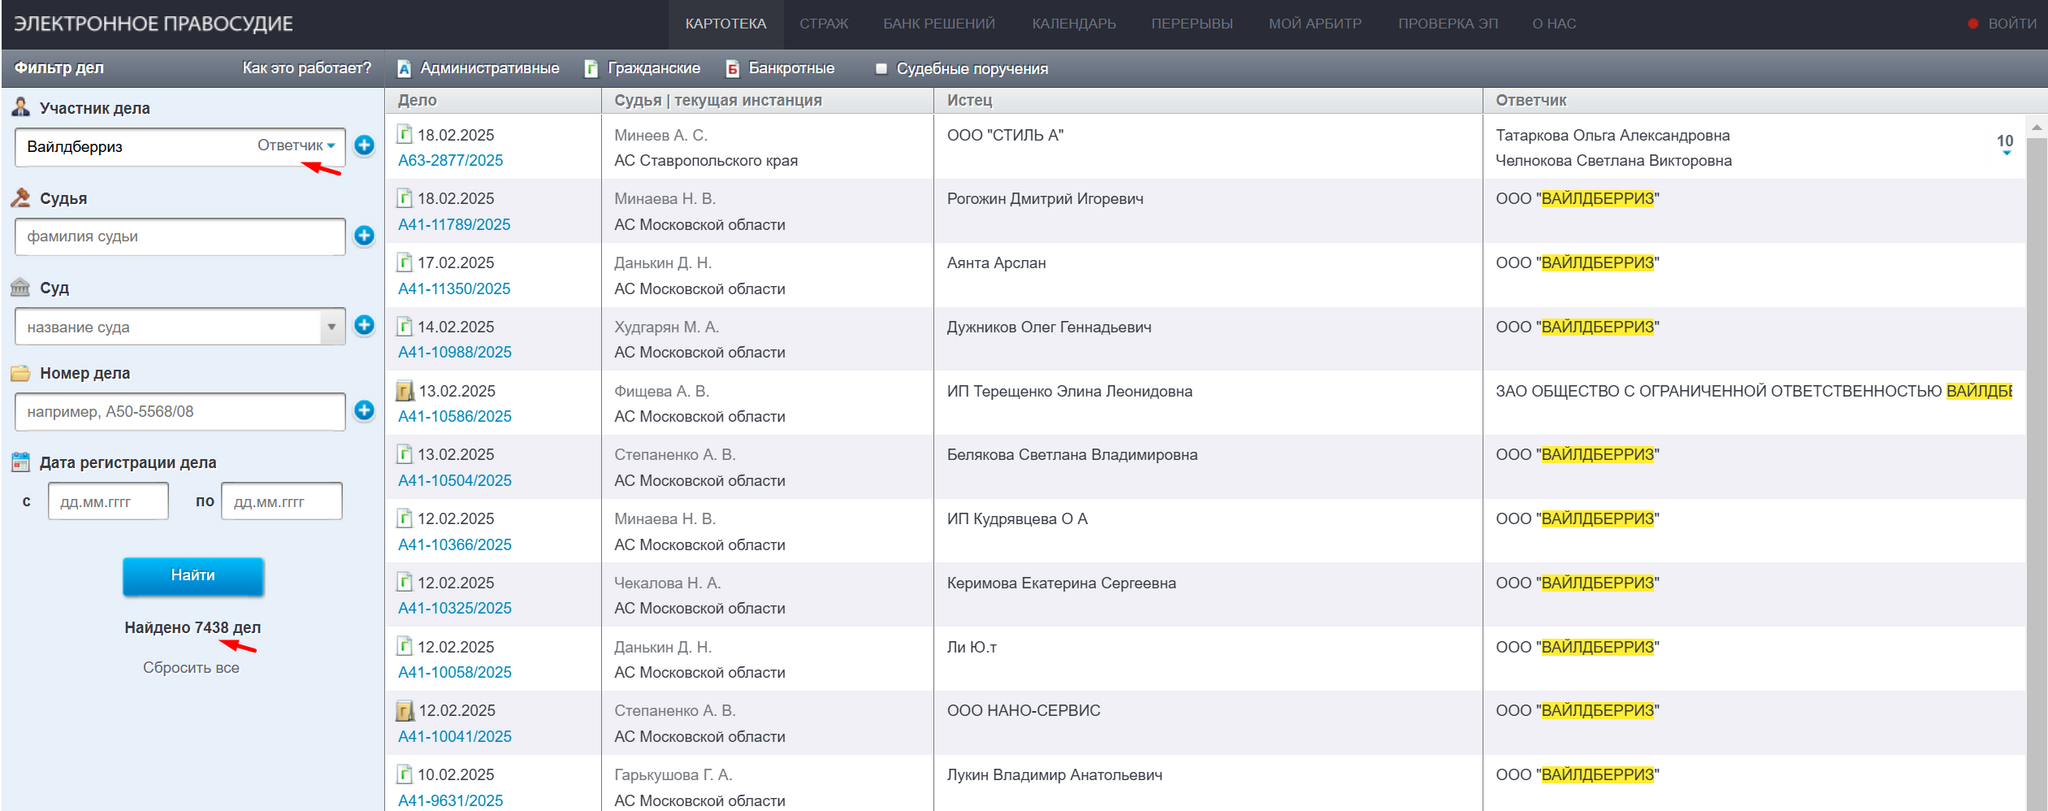Click the plus icon next to Суд field

(364, 325)
